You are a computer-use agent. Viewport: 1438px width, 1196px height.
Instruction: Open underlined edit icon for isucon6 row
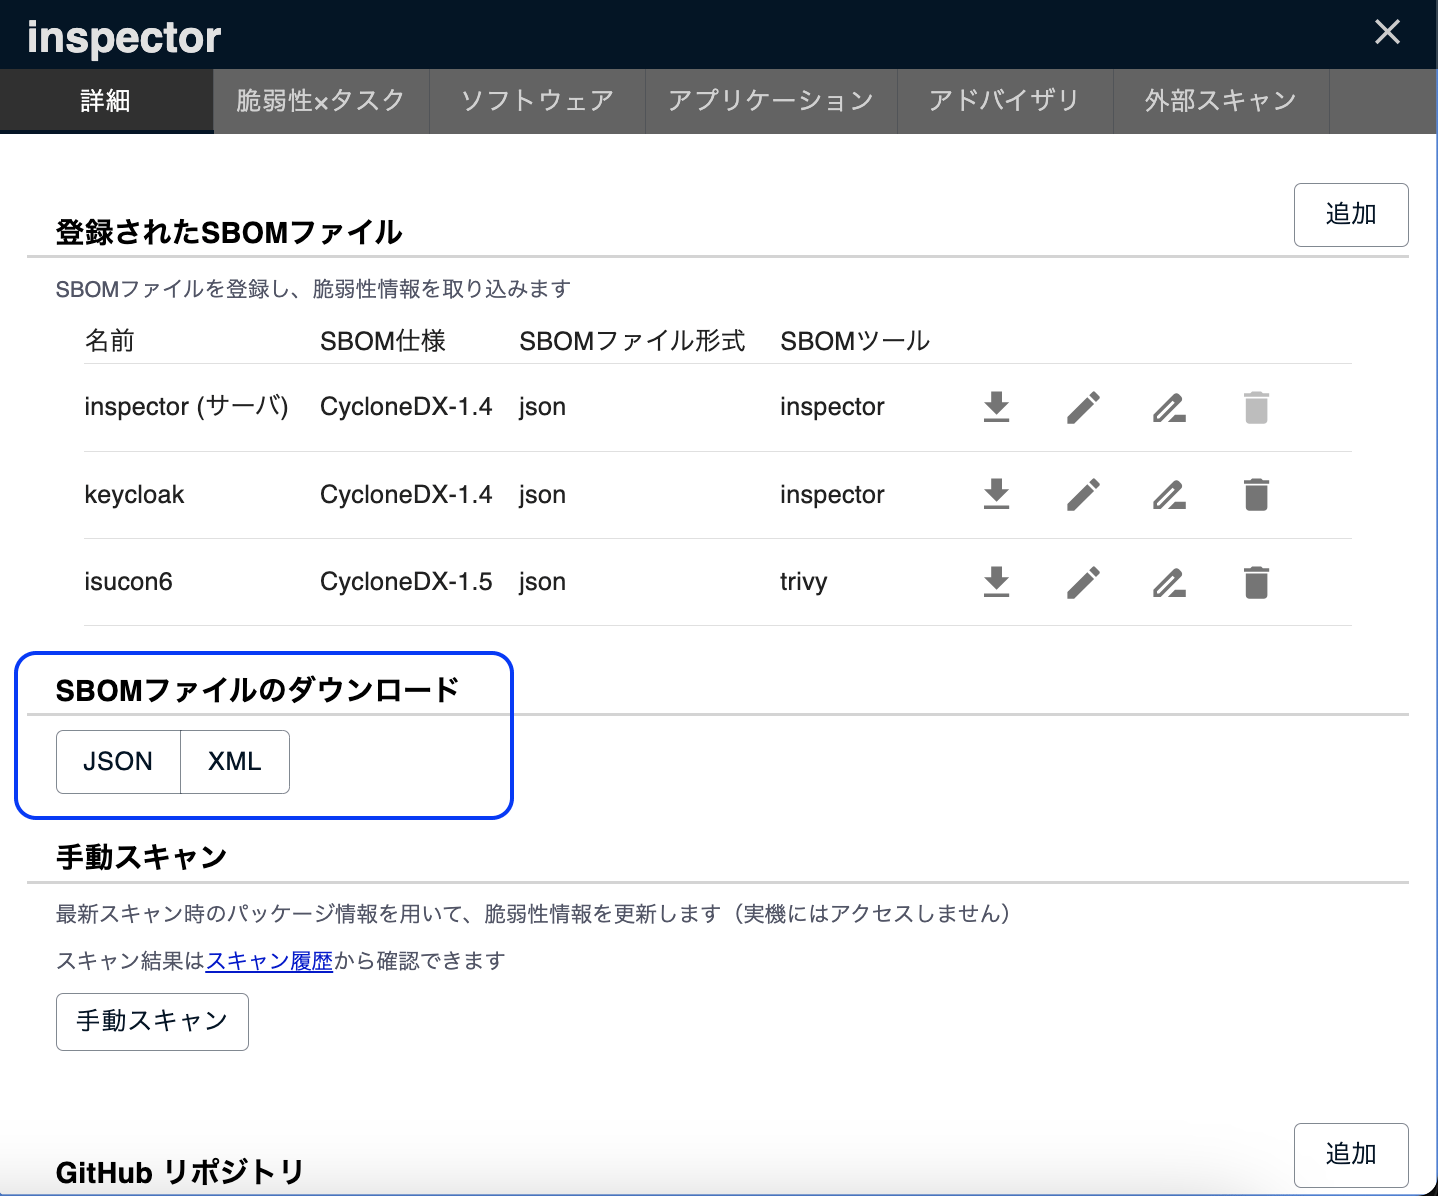(x=1169, y=582)
